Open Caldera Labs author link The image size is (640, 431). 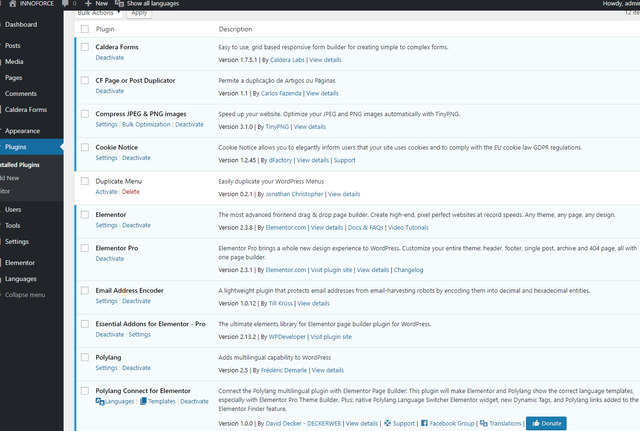(287, 60)
